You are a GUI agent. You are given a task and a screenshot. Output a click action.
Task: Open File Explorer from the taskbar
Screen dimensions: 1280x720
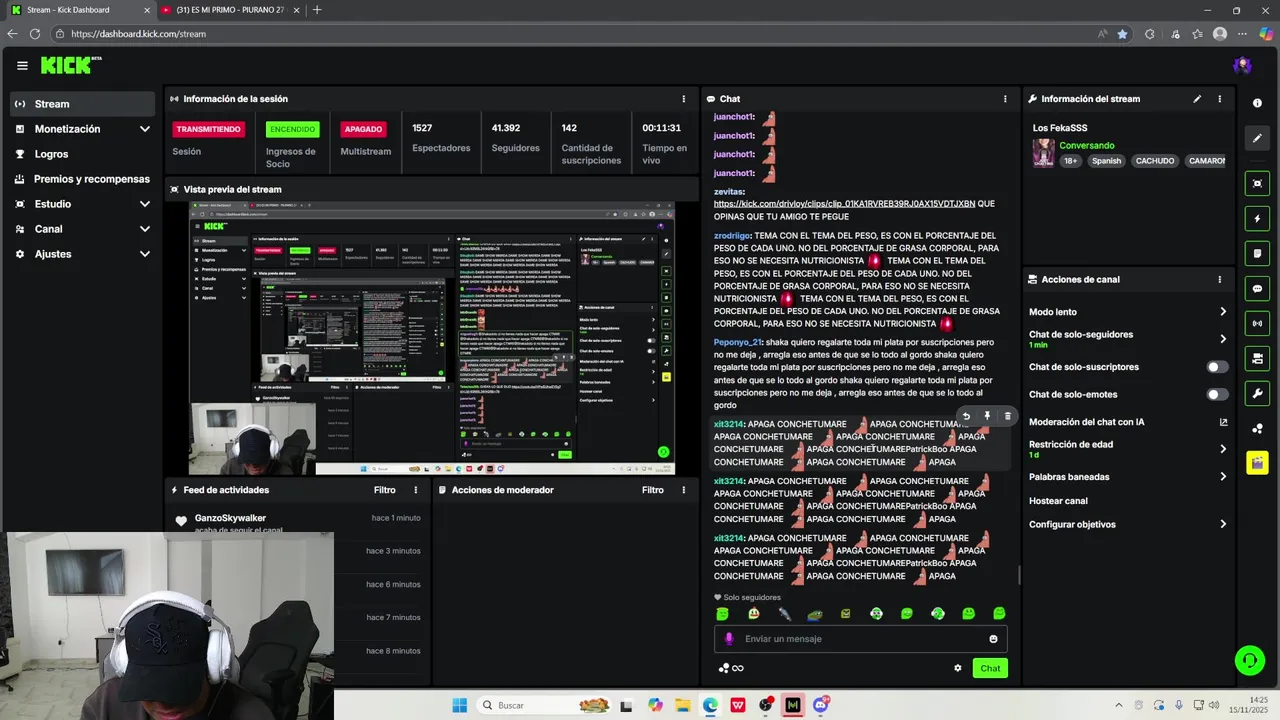pyautogui.click(x=683, y=705)
